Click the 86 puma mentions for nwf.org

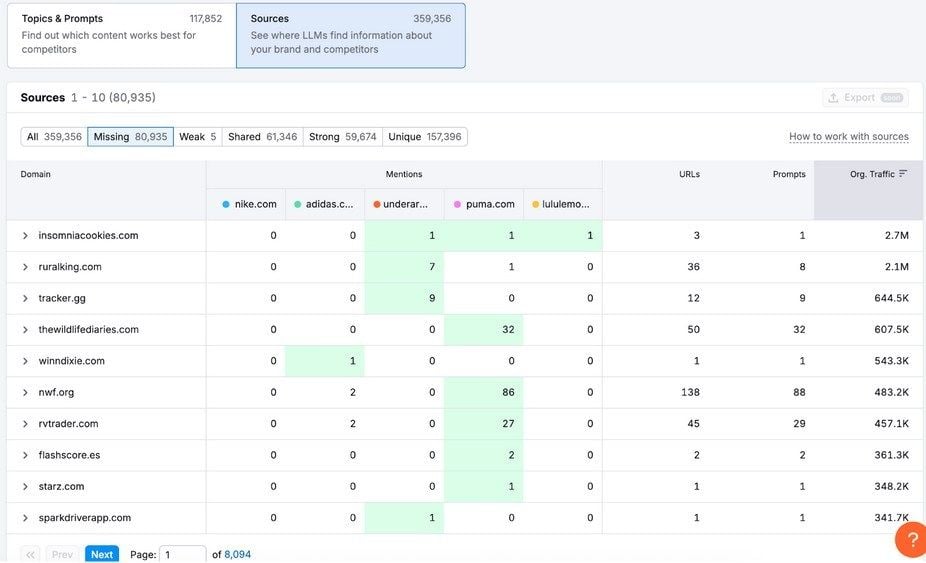tap(484, 392)
